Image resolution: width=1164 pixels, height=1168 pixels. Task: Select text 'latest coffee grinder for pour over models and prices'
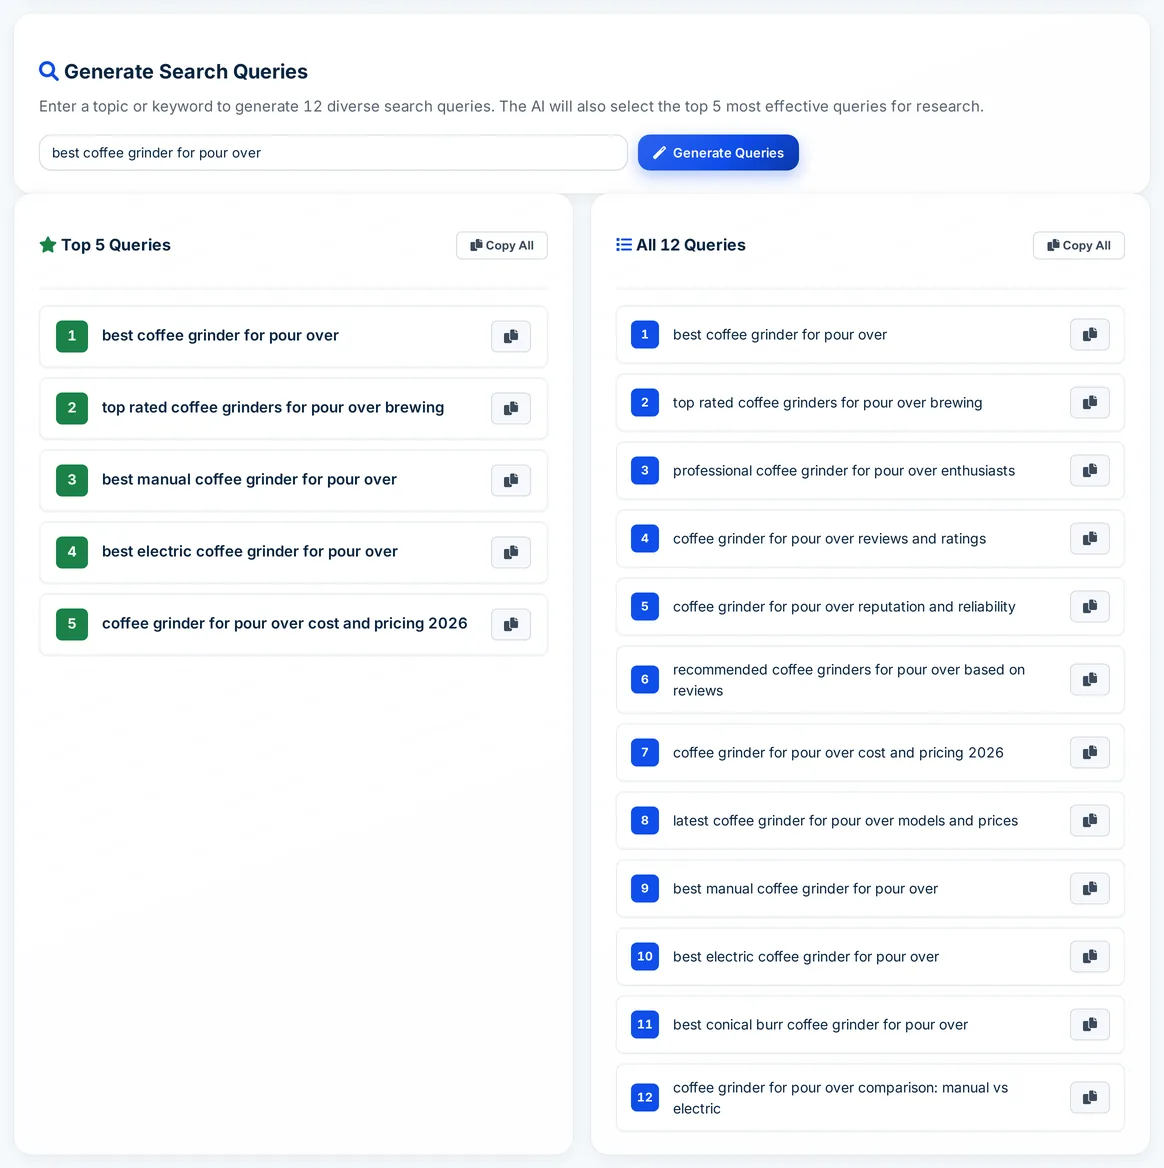click(x=845, y=820)
